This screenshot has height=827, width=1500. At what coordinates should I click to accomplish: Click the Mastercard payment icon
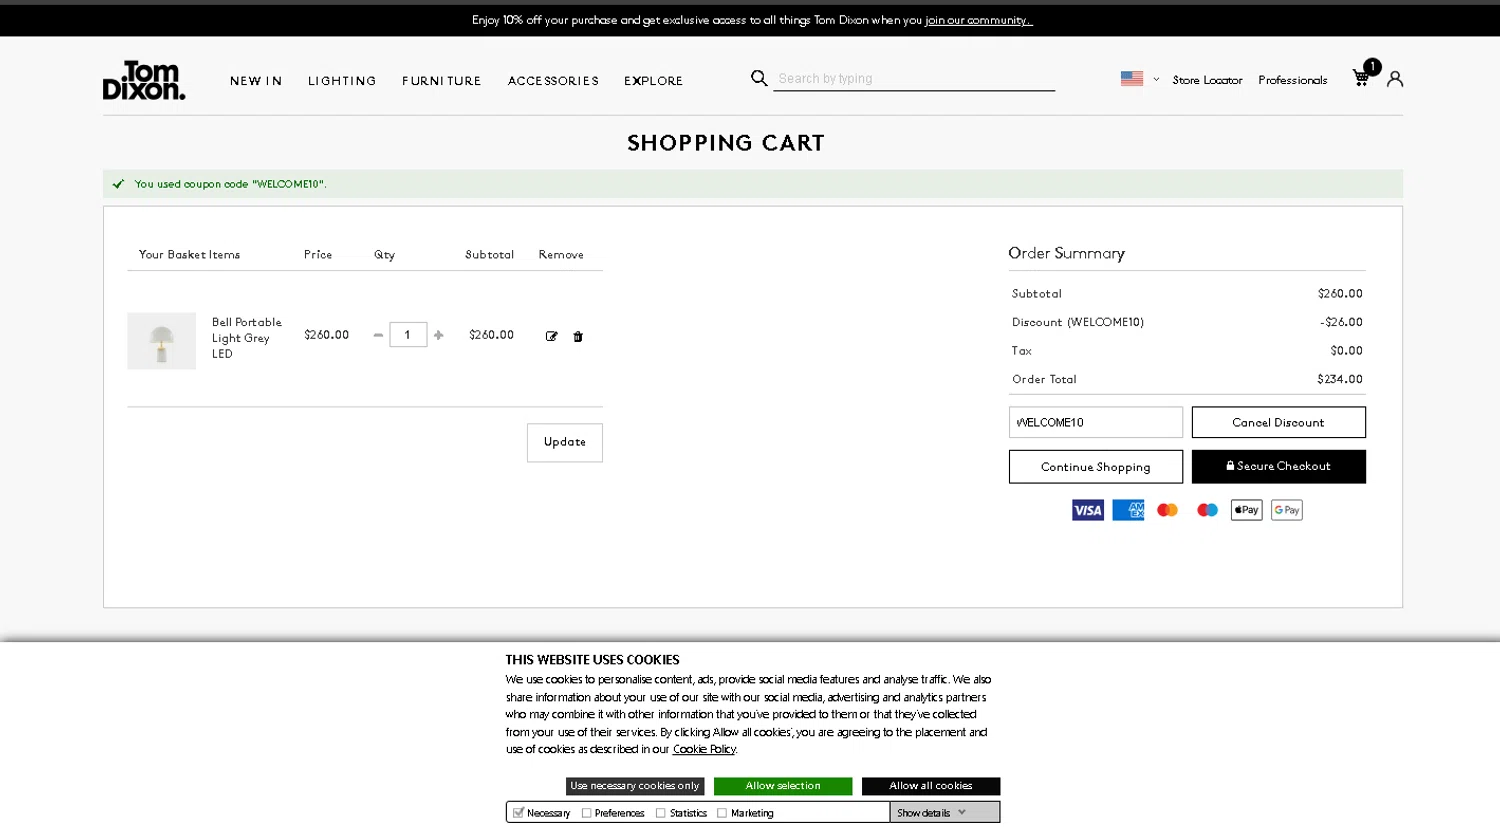point(1167,510)
